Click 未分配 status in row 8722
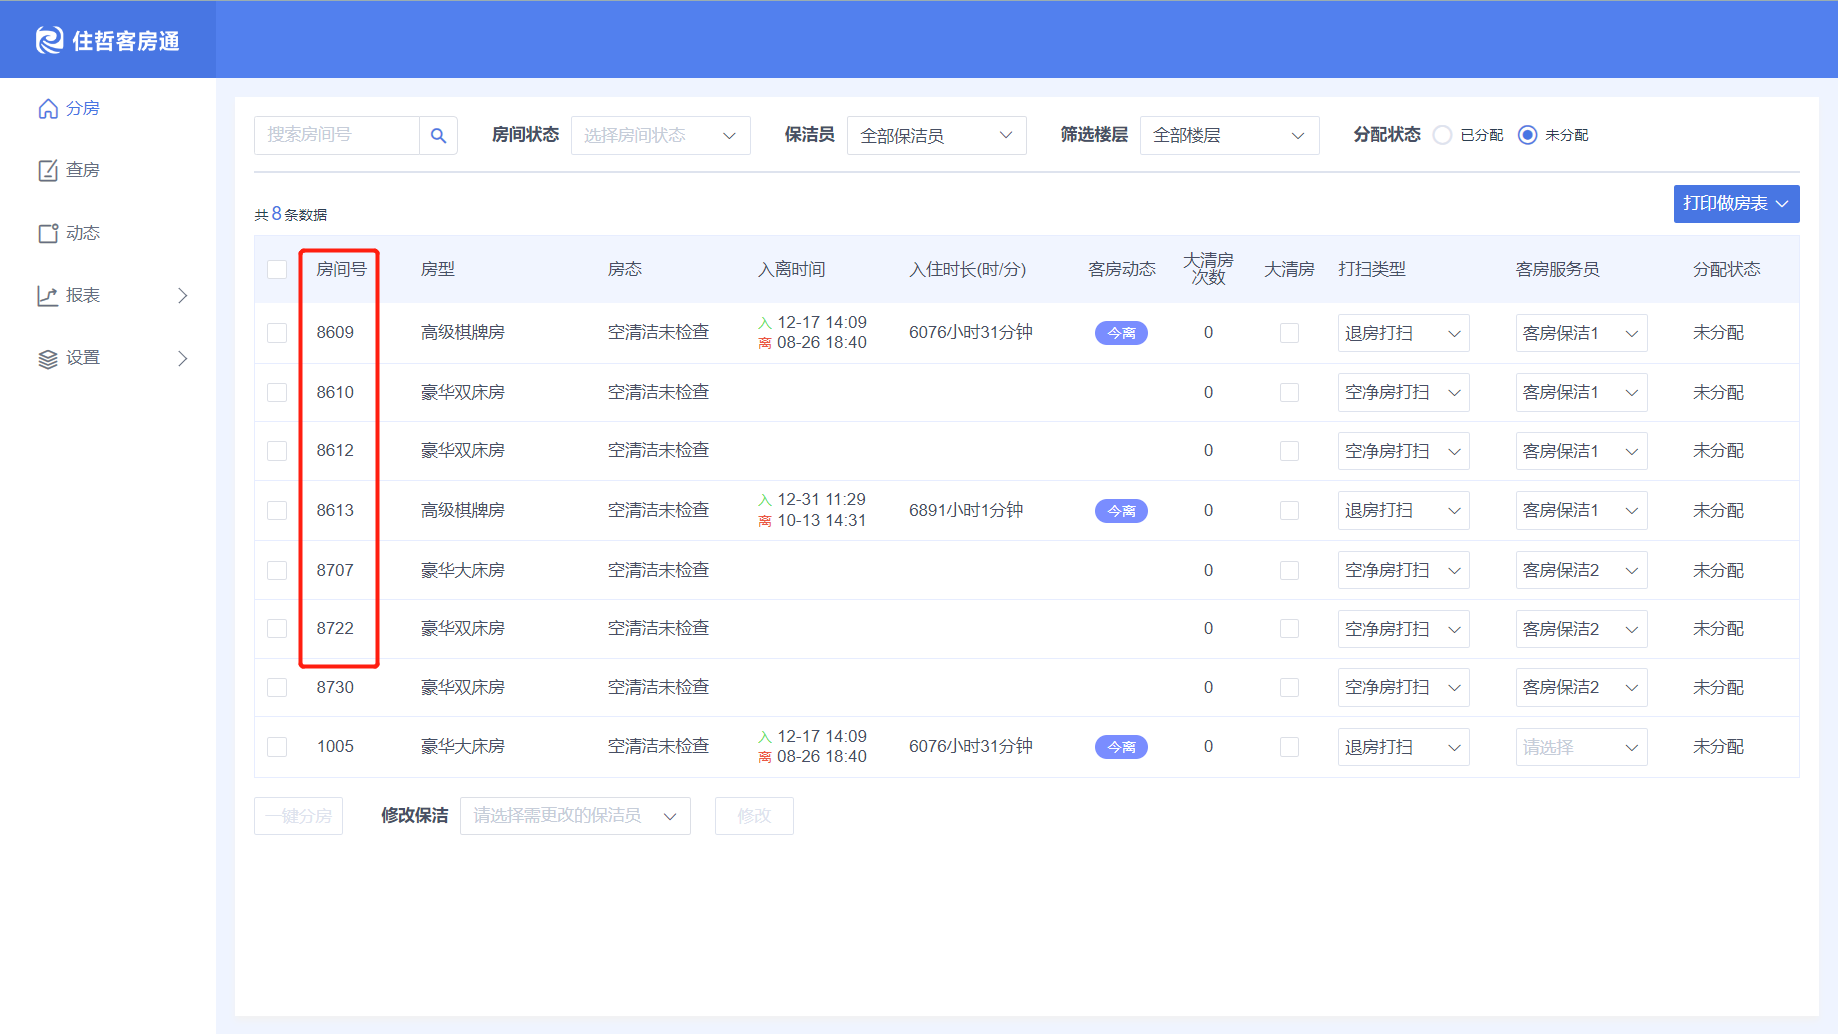 (1718, 629)
